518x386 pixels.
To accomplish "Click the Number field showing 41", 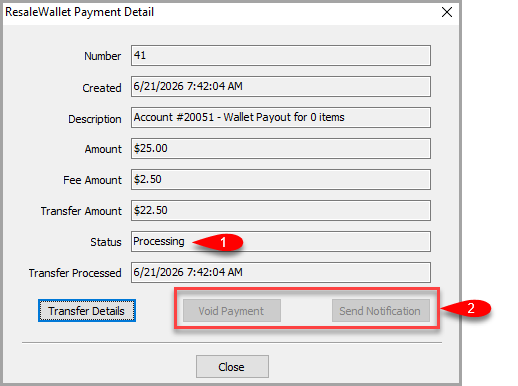I will point(281,55).
